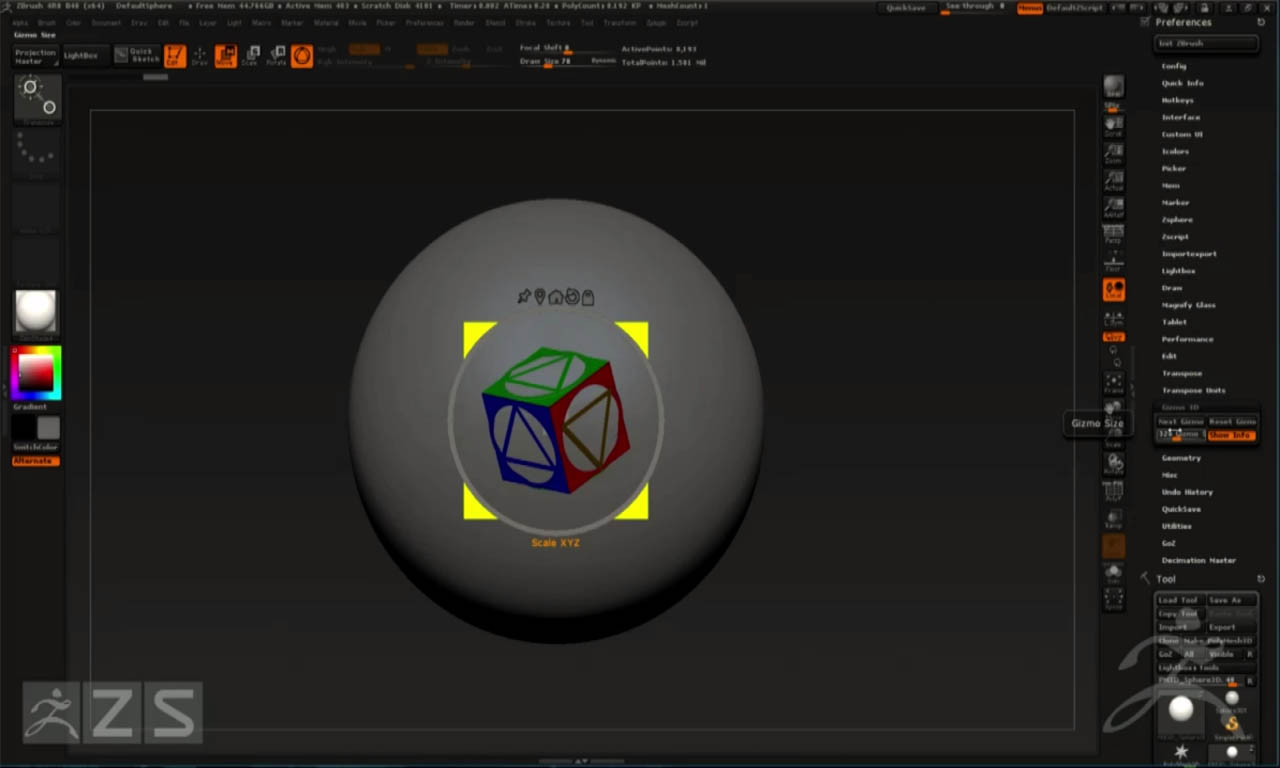Expand the Undo History section

click(1187, 492)
